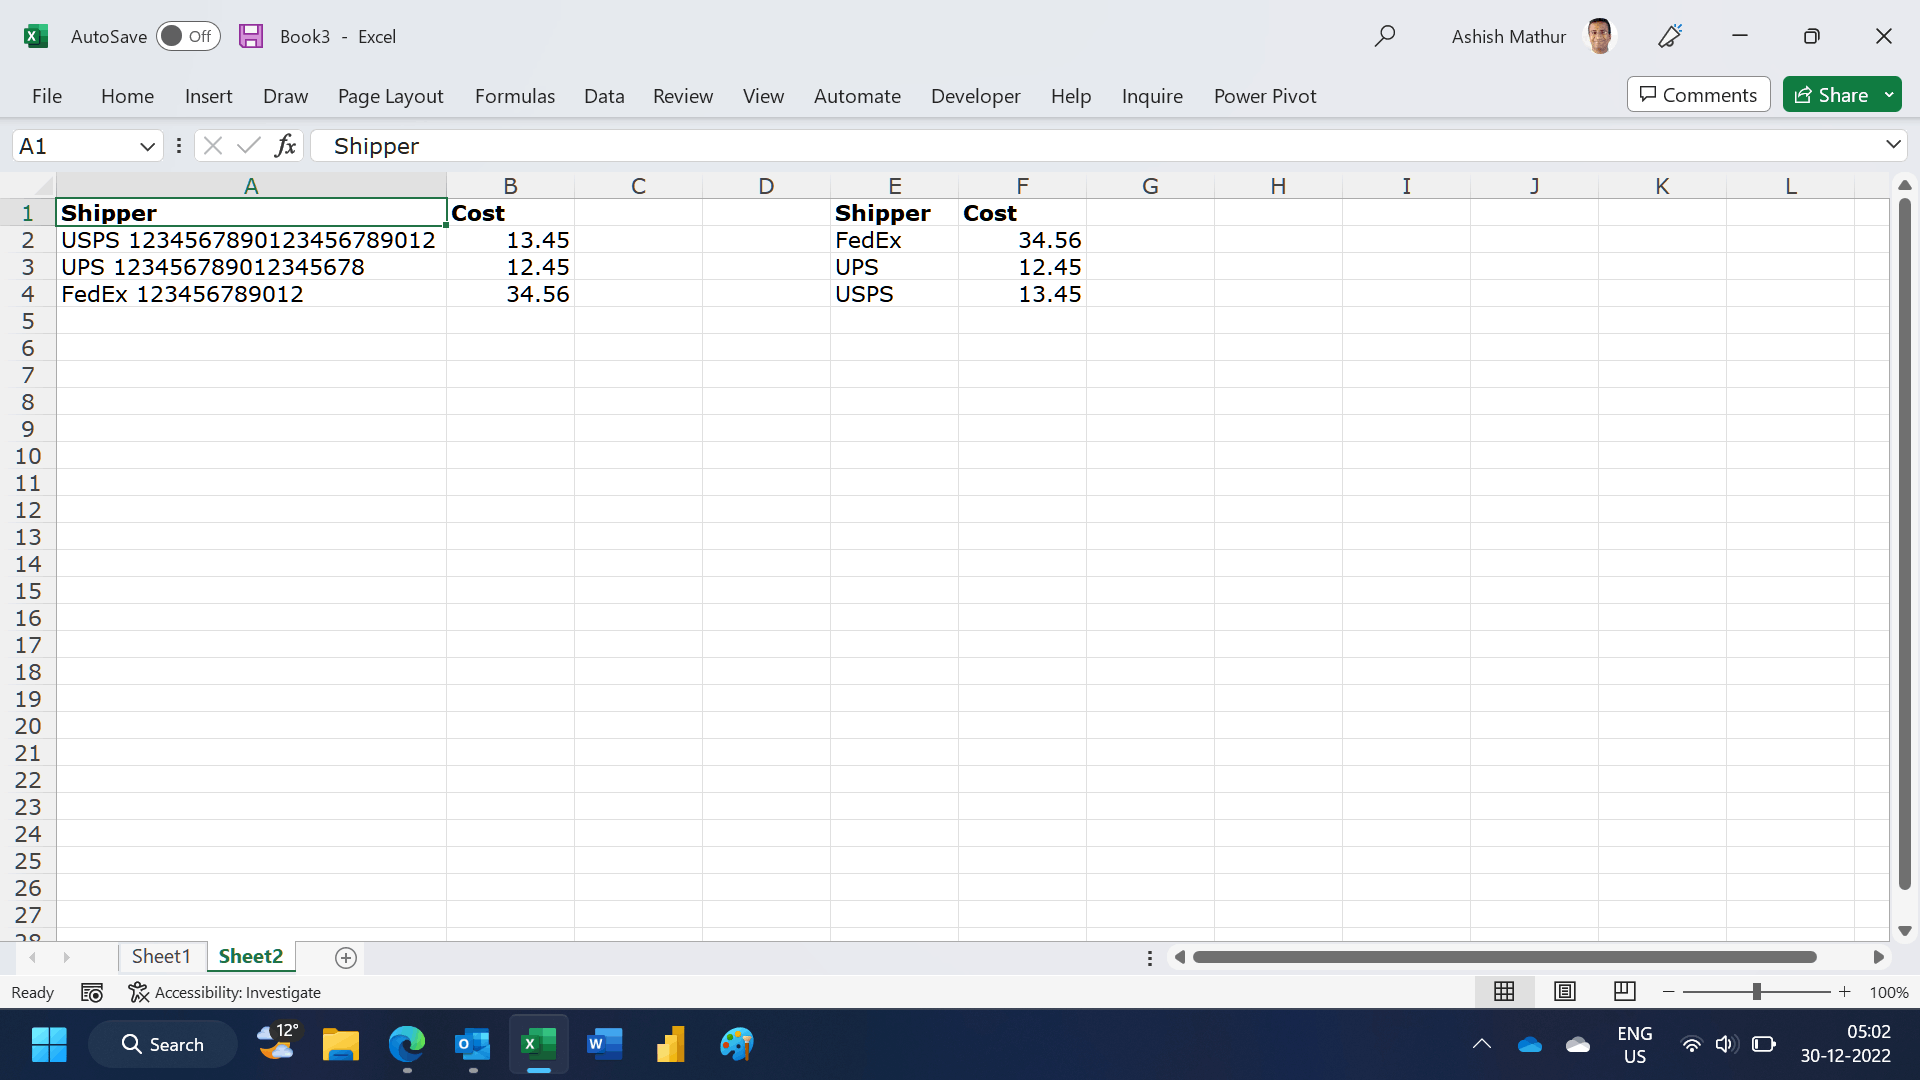Viewport: 1920px width, 1080px height.
Task: Click the Insert Function fx icon
Action: click(285, 146)
